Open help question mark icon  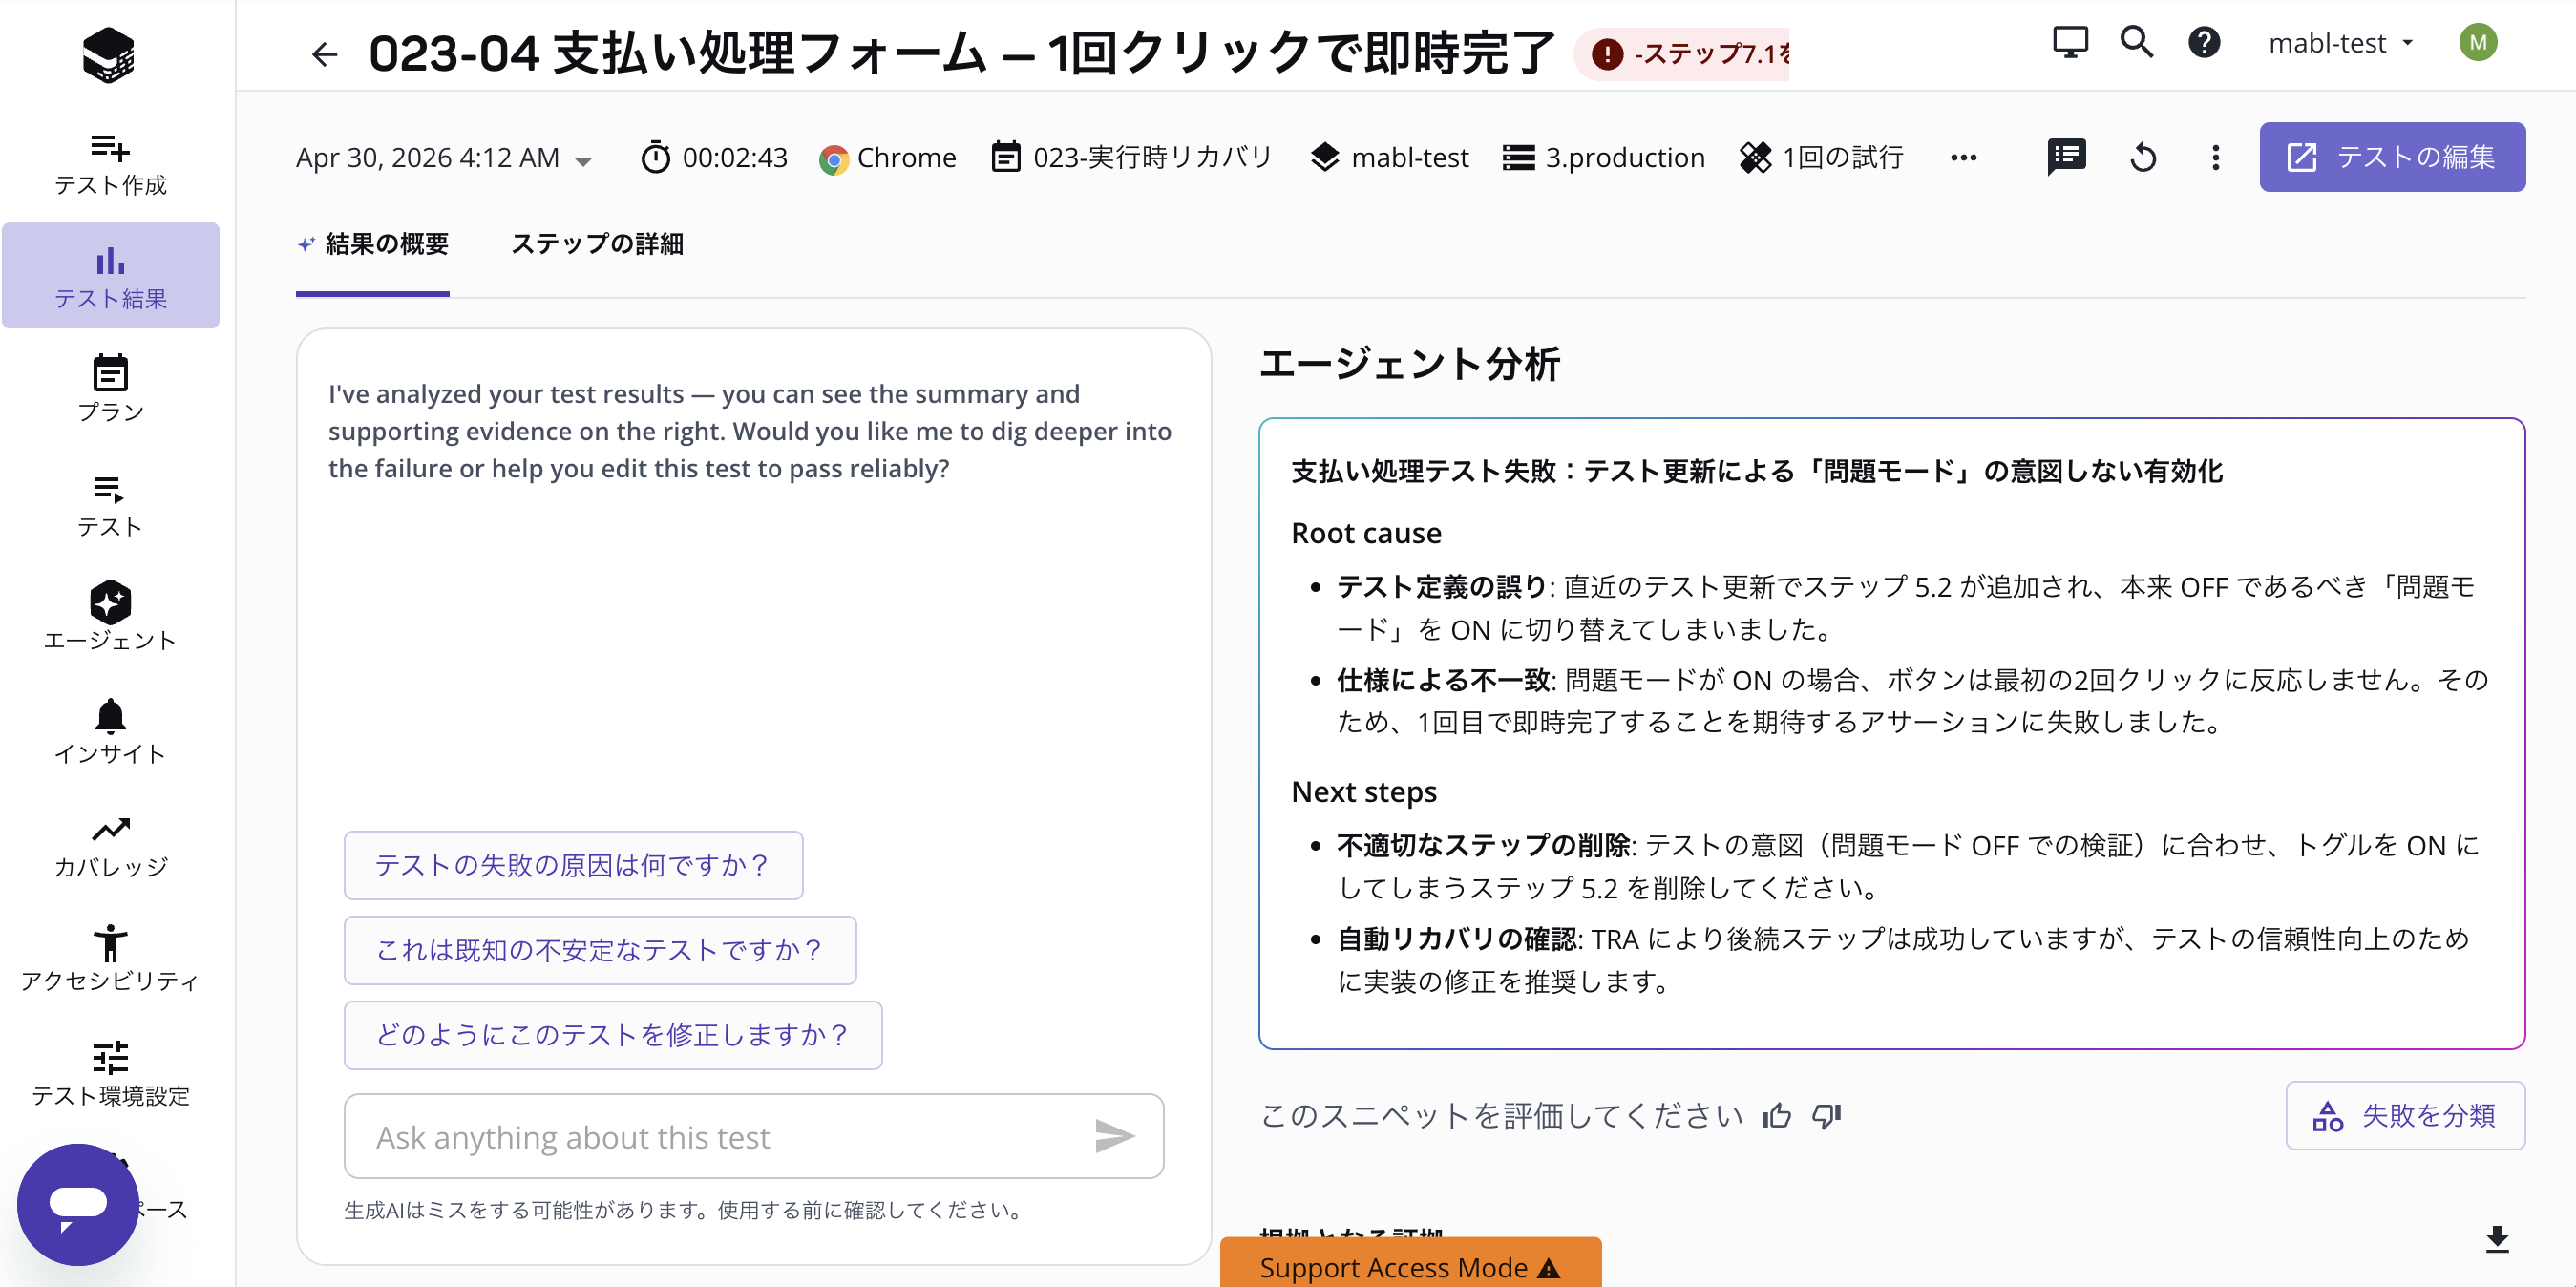(x=2204, y=43)
